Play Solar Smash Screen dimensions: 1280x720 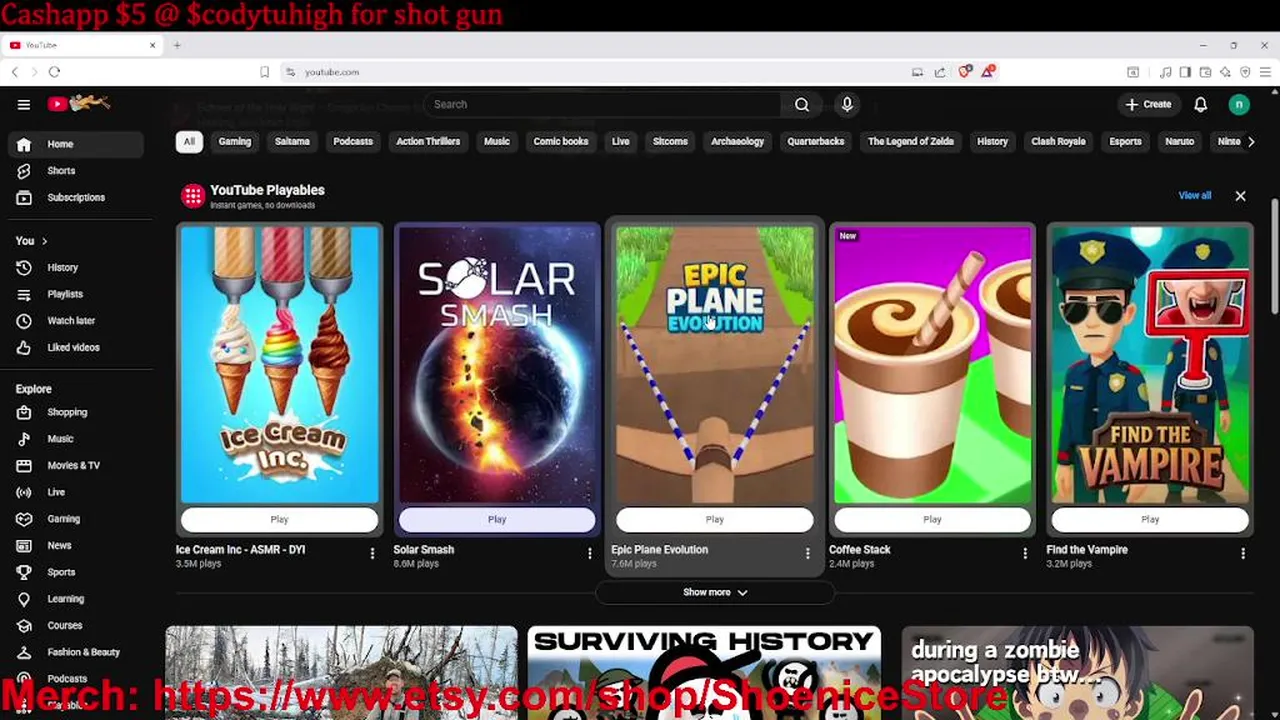[x=497, y=519]
